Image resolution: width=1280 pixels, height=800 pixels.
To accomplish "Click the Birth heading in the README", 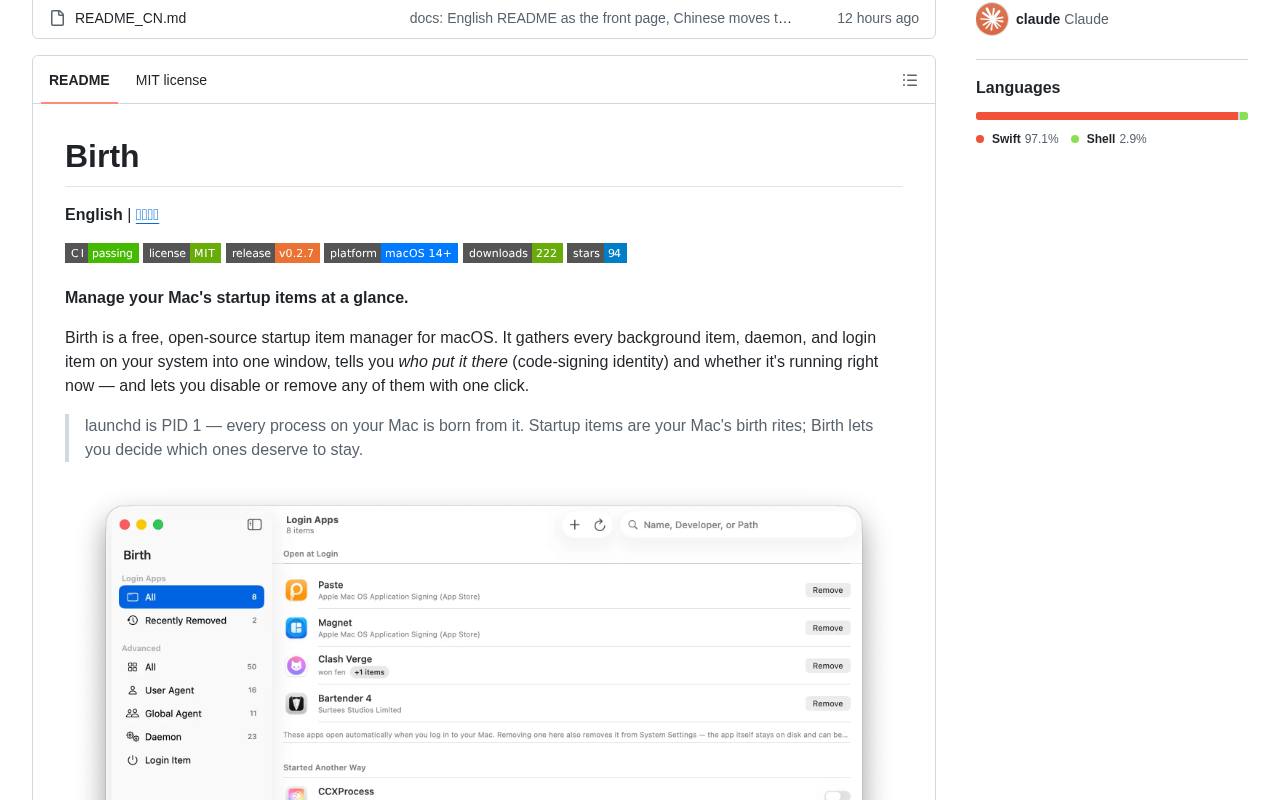I will [102, 156].
